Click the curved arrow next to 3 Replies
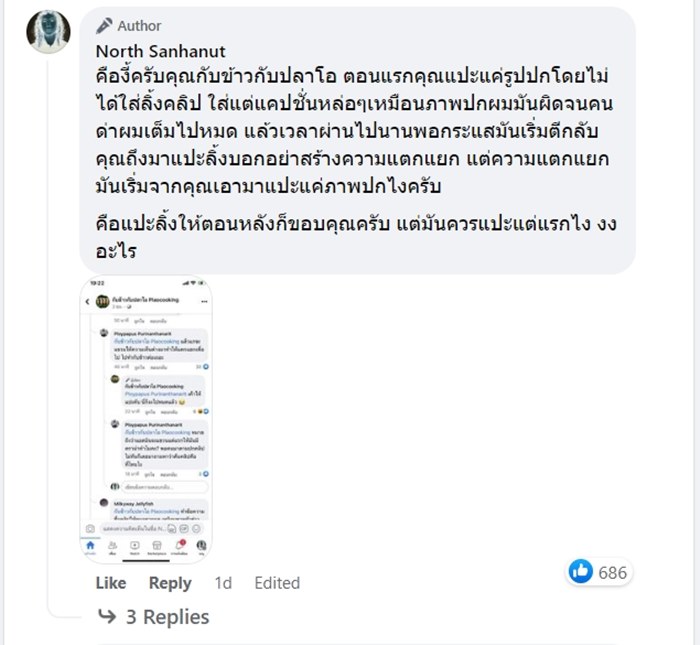This screenshot has width=700, height=645. pos(107,617)
